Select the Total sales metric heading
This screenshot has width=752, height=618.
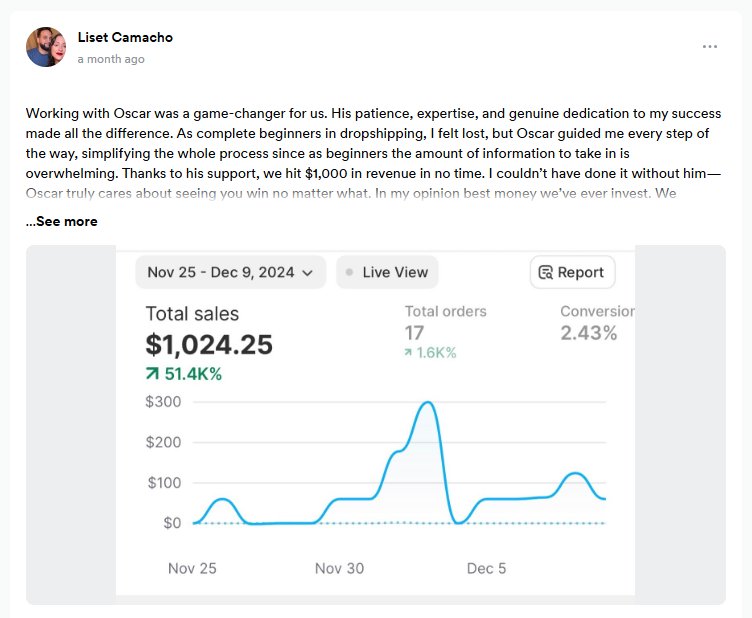pyautogui.click(x=192, y=314)
